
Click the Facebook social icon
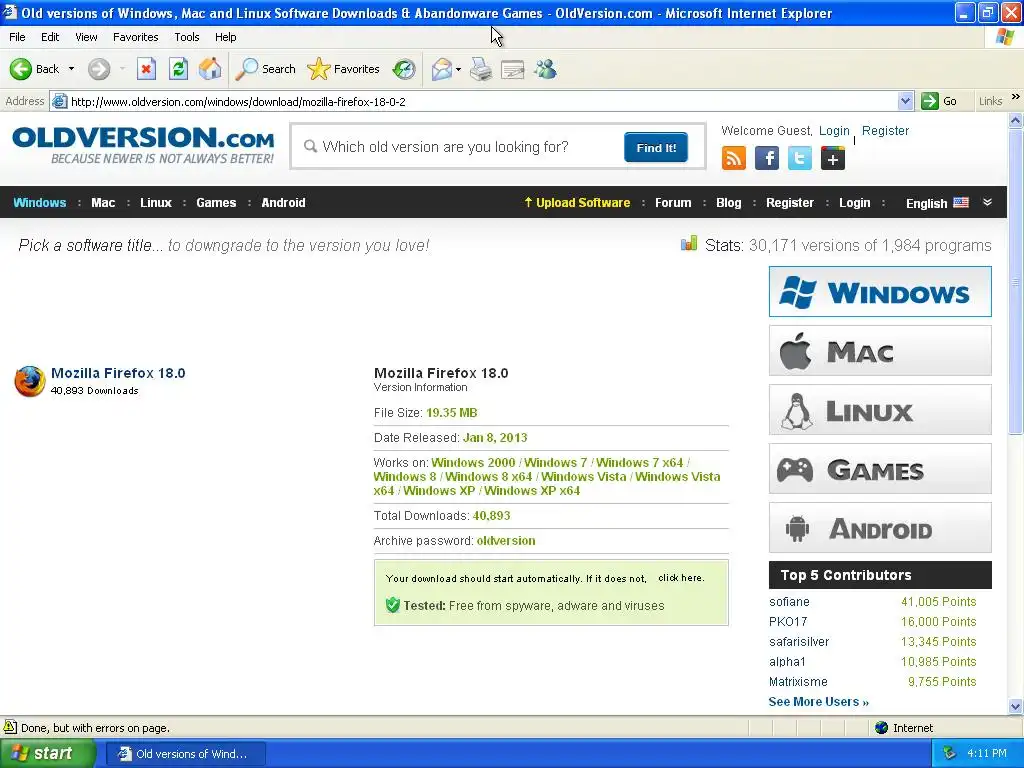[x=767, y=158]
